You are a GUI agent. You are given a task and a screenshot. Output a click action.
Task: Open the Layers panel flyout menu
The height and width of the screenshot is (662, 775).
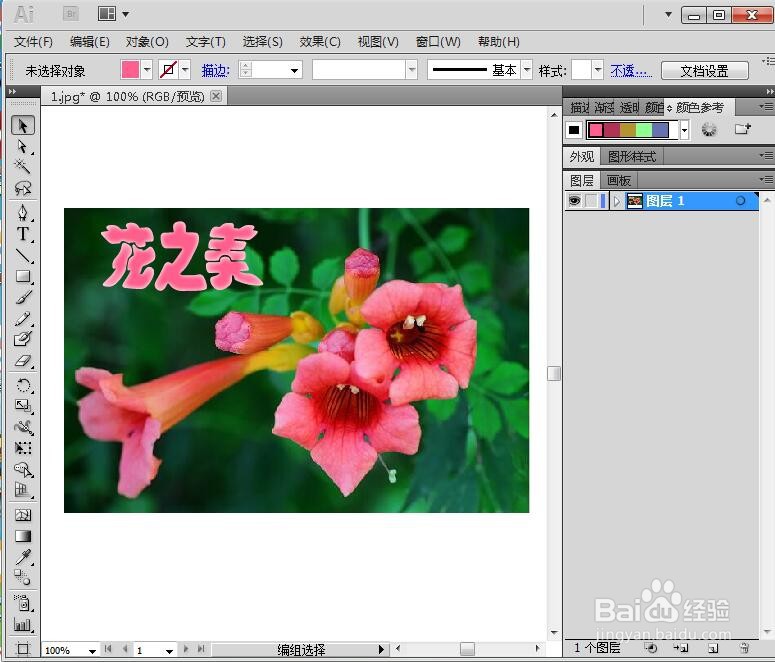tap(766, 178)
